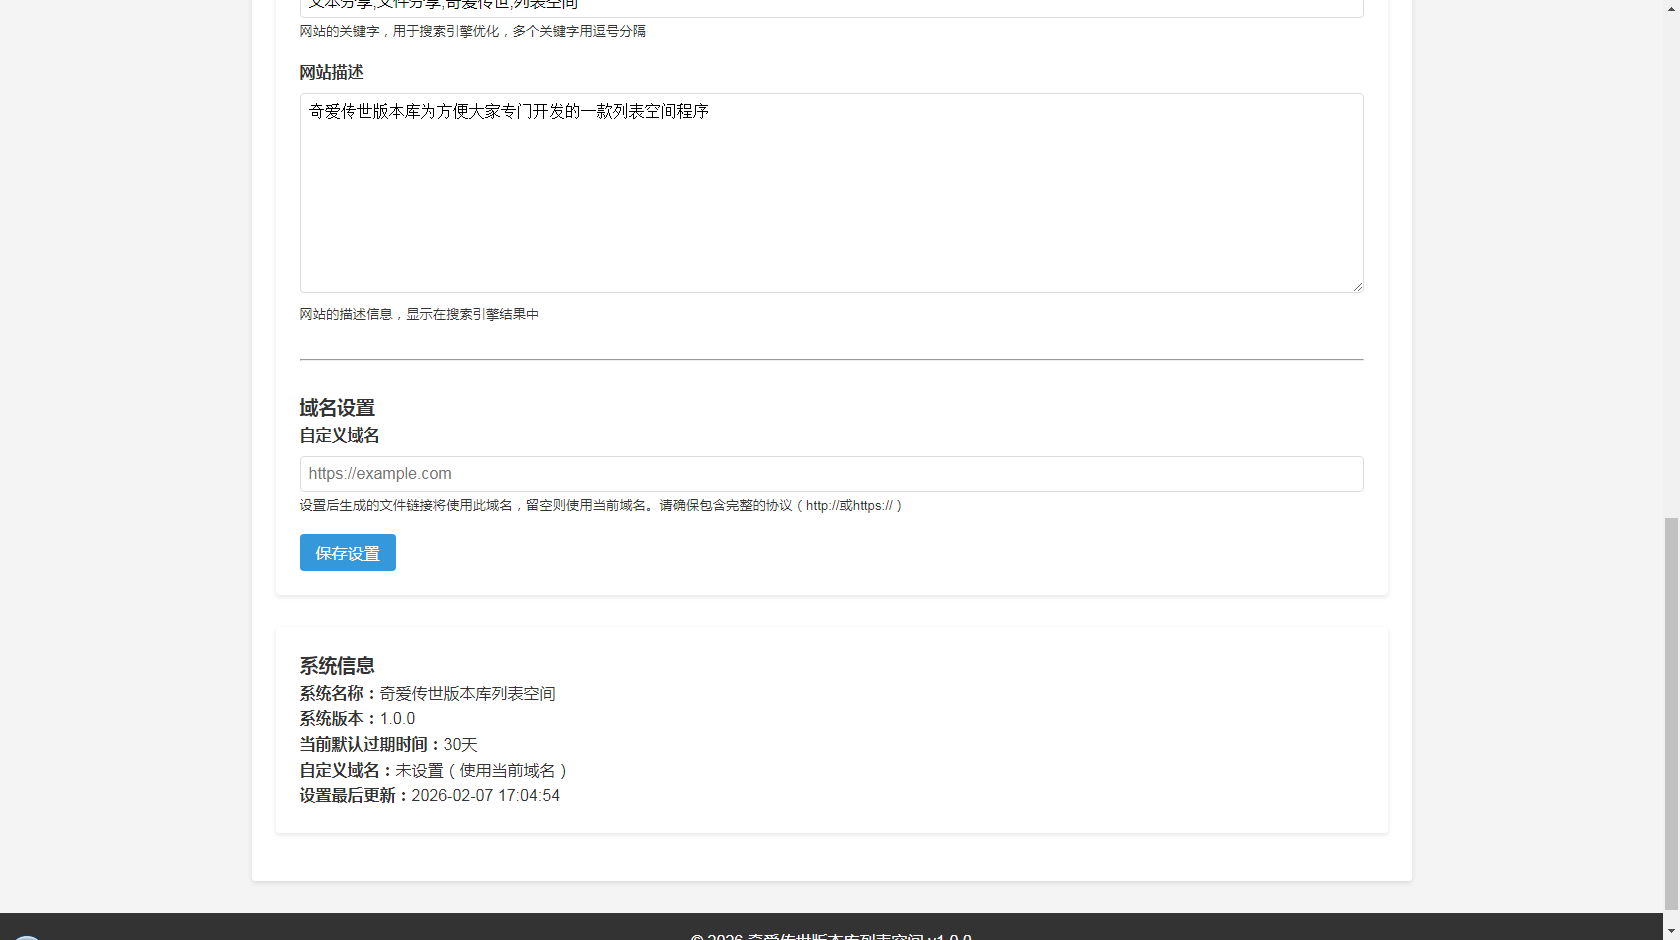Click the description textarea resize handle
The image size is (1680, 940).
coord(1357,287)
